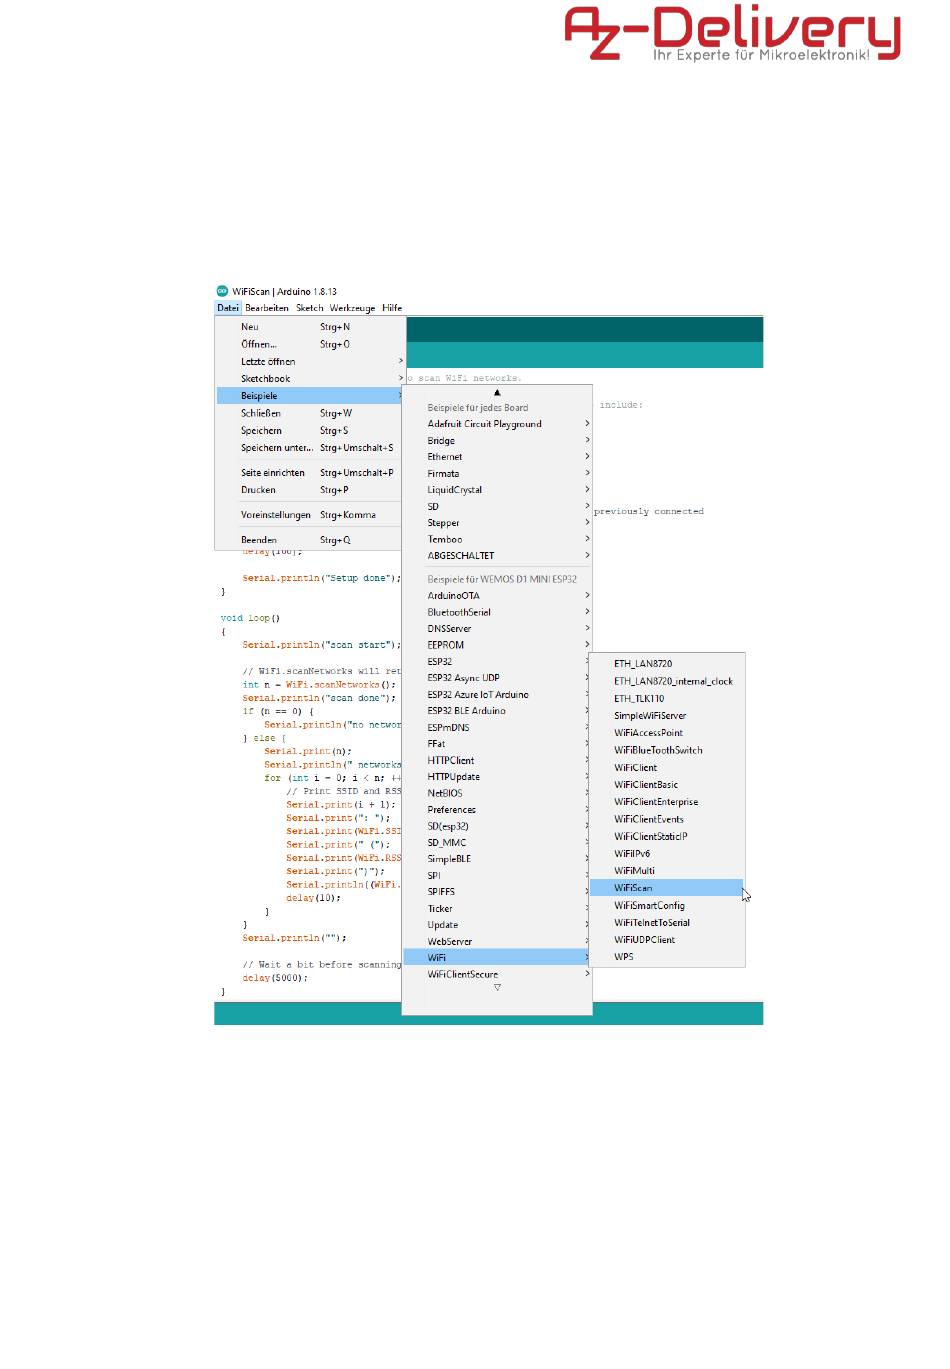The width and height of the screenshot is (950, 1369).
Task: Click the Arduino logo in the title bar
Action: pyautogui.click(x=222, y=291)
